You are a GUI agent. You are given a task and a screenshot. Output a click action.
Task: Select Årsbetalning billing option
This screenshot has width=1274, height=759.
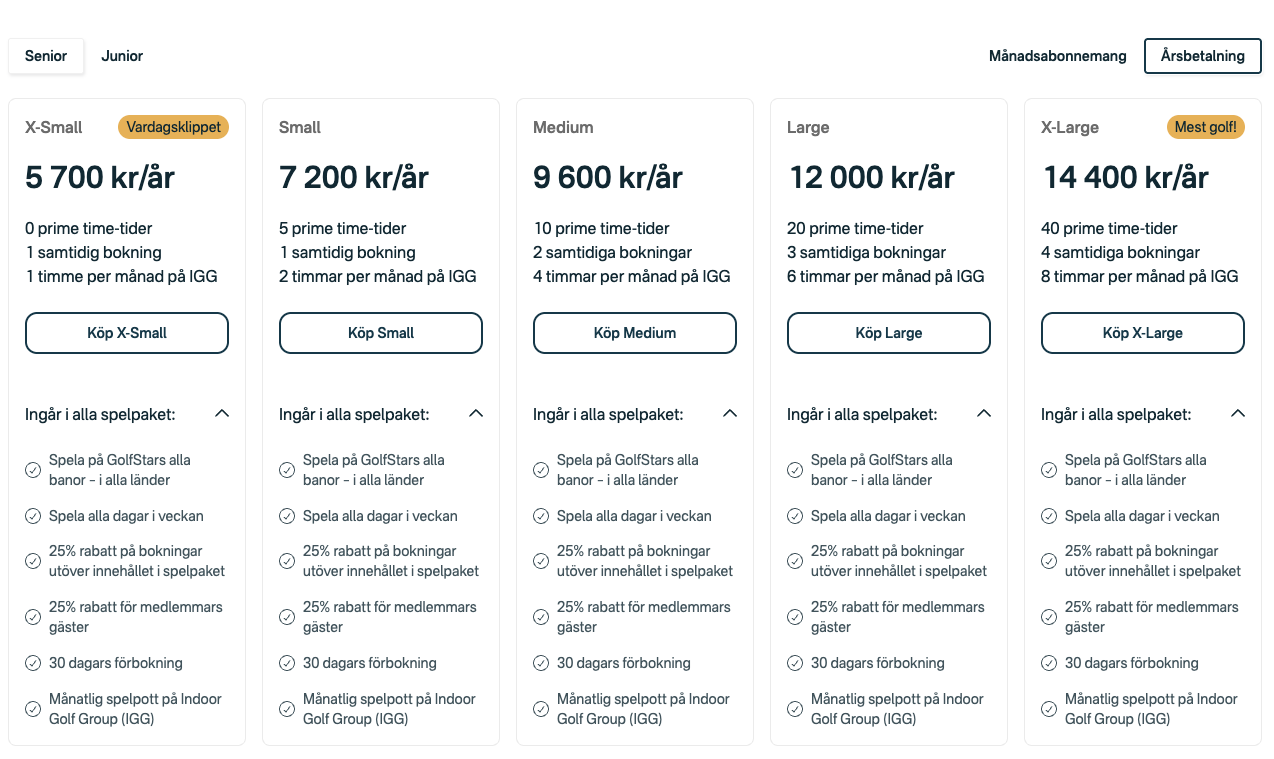(x=1203, y=56)
